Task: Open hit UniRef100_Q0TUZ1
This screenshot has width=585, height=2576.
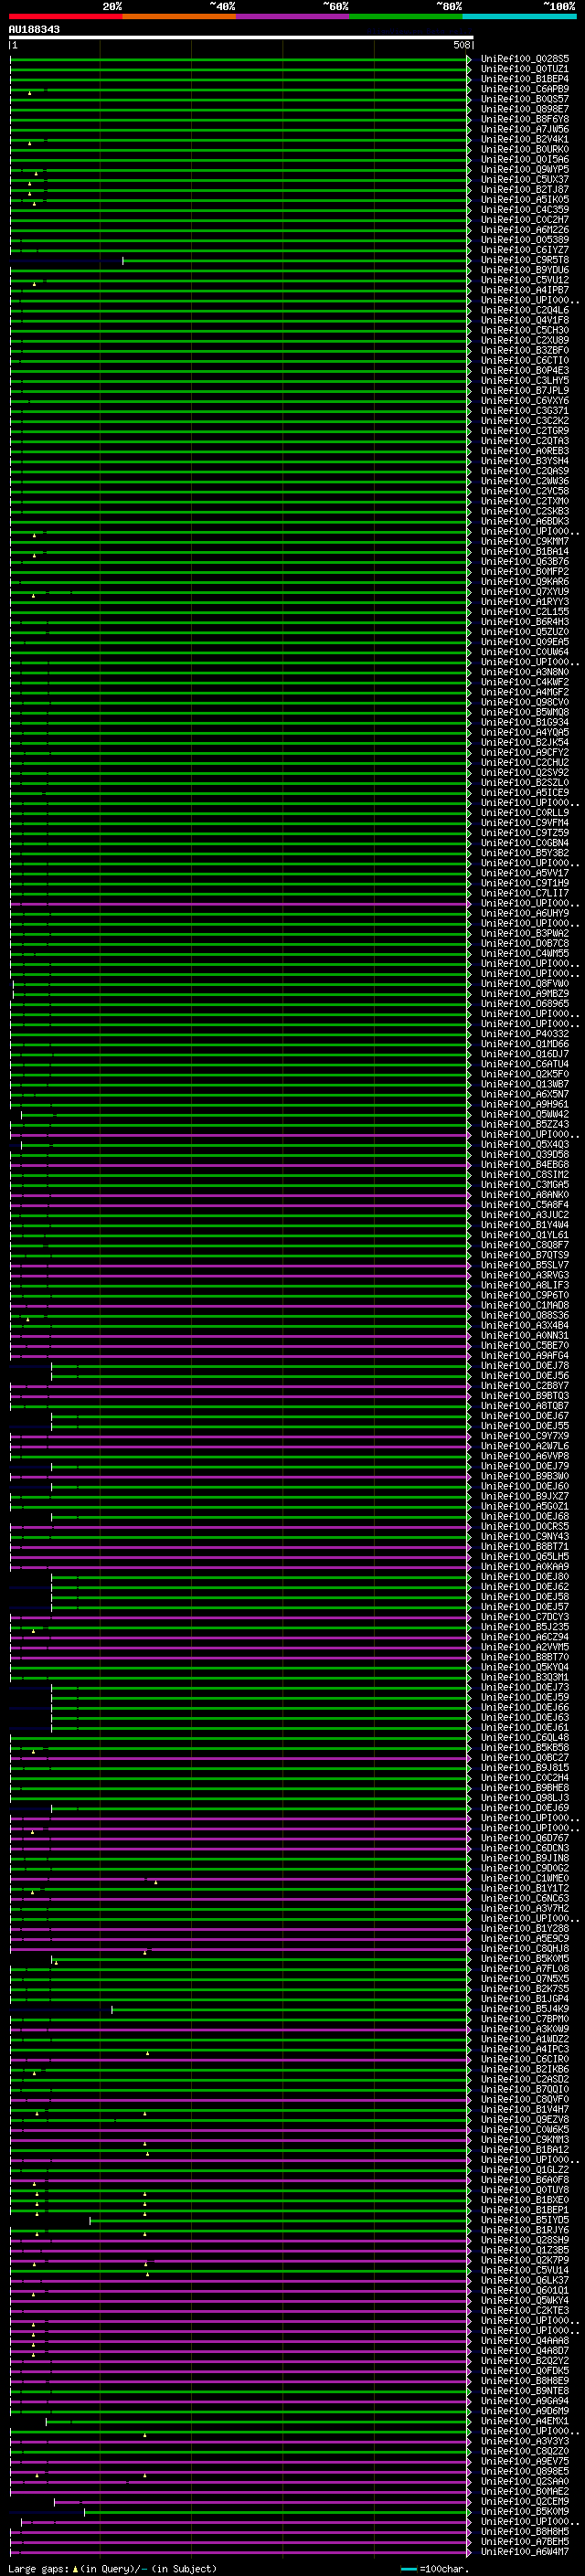Action: click(524, 69)
